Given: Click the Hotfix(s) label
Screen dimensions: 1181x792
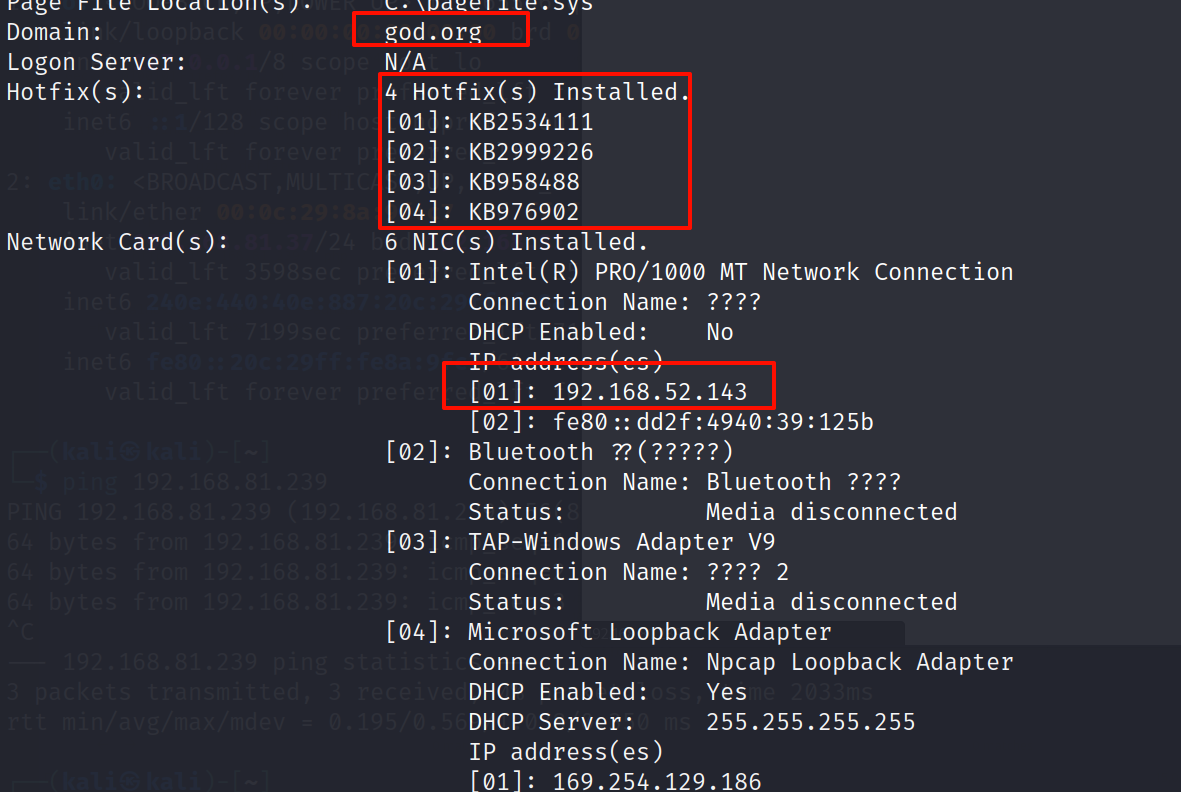Looking at the screenshot, I should click(x=76, y=92).
